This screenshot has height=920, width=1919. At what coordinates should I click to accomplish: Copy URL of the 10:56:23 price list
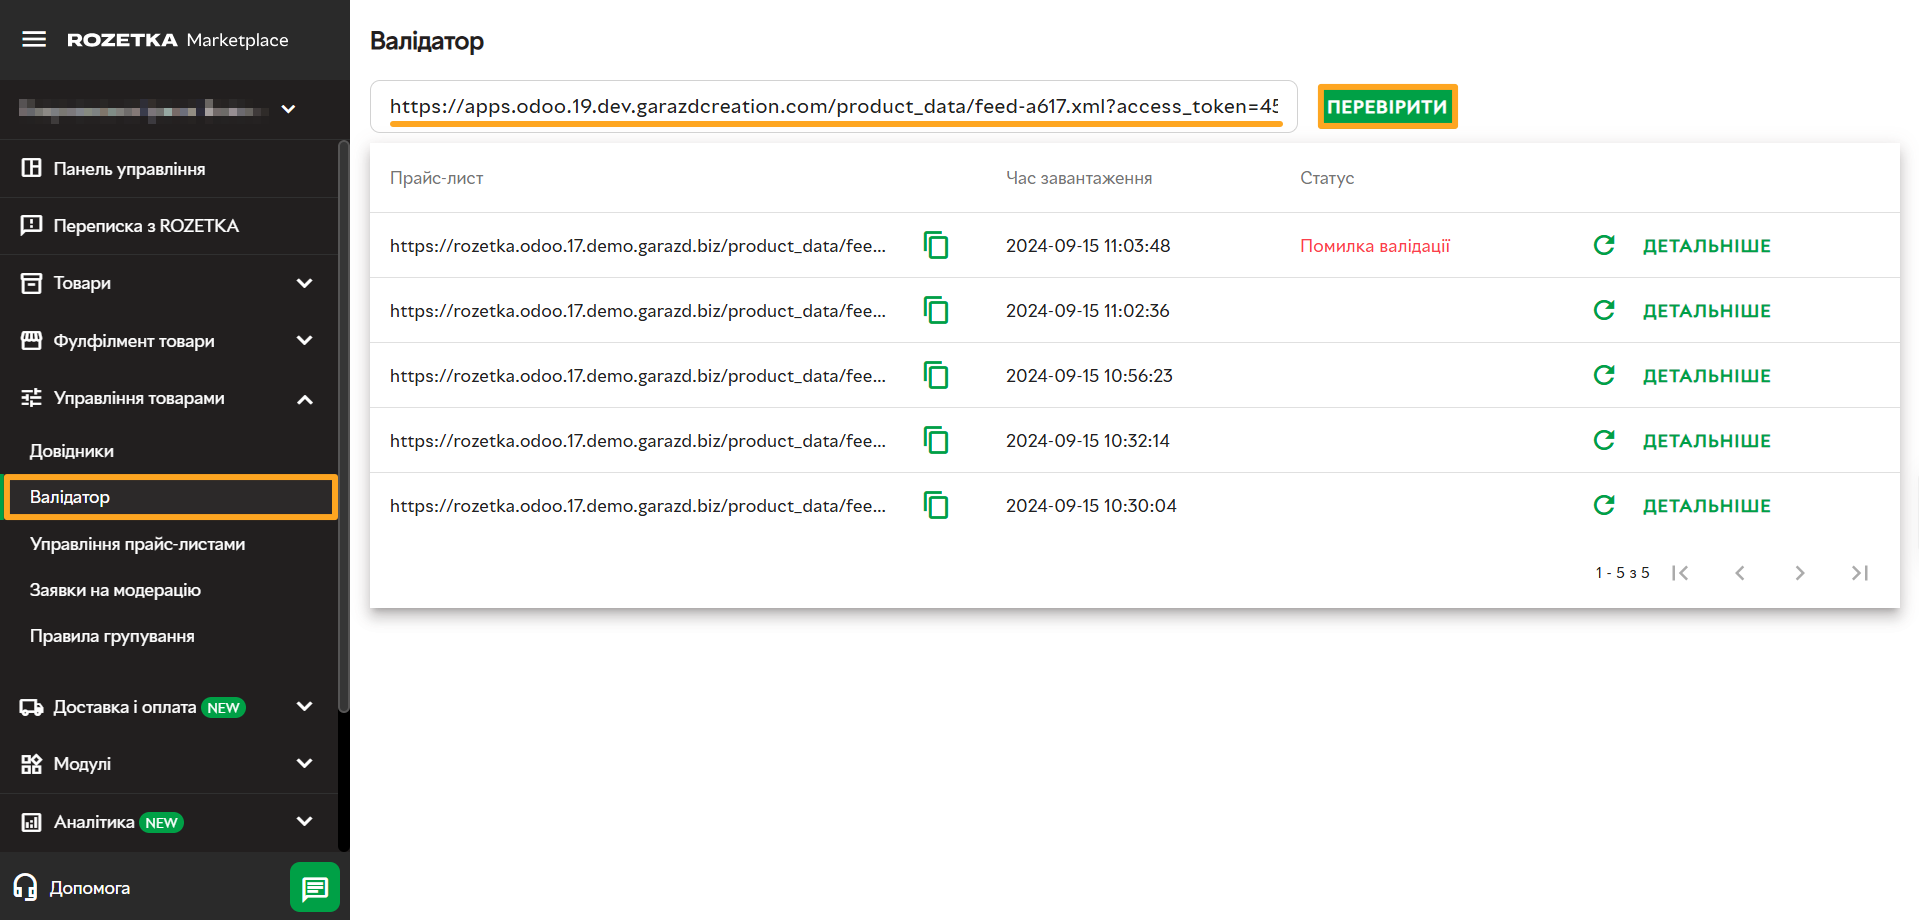tap(936, 375)
